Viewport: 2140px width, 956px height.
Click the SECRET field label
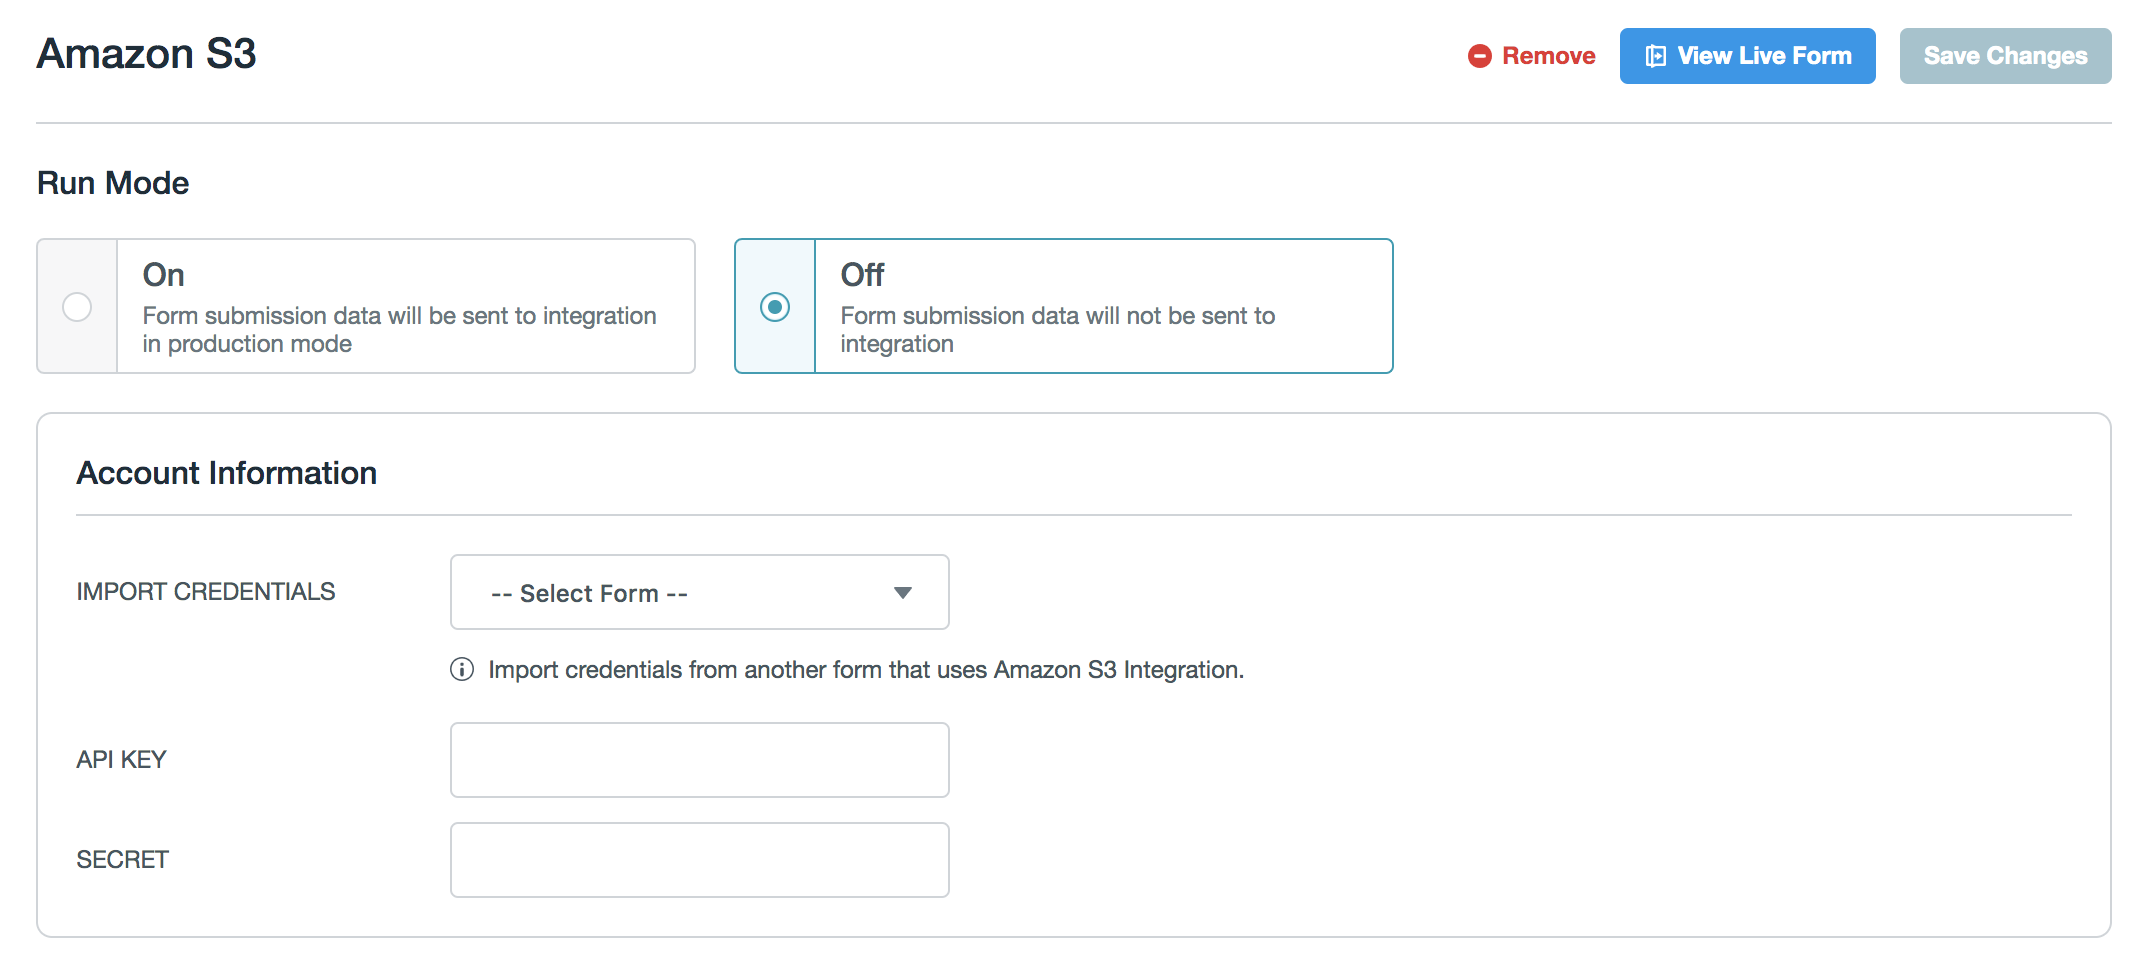[123, 860]
